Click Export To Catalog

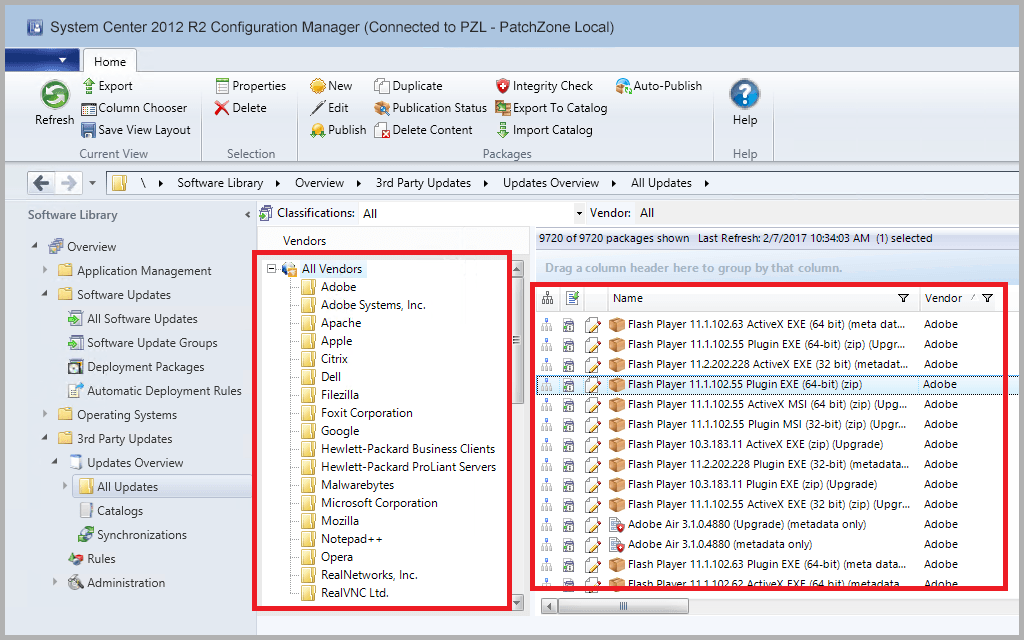click(x=551, y=108)
